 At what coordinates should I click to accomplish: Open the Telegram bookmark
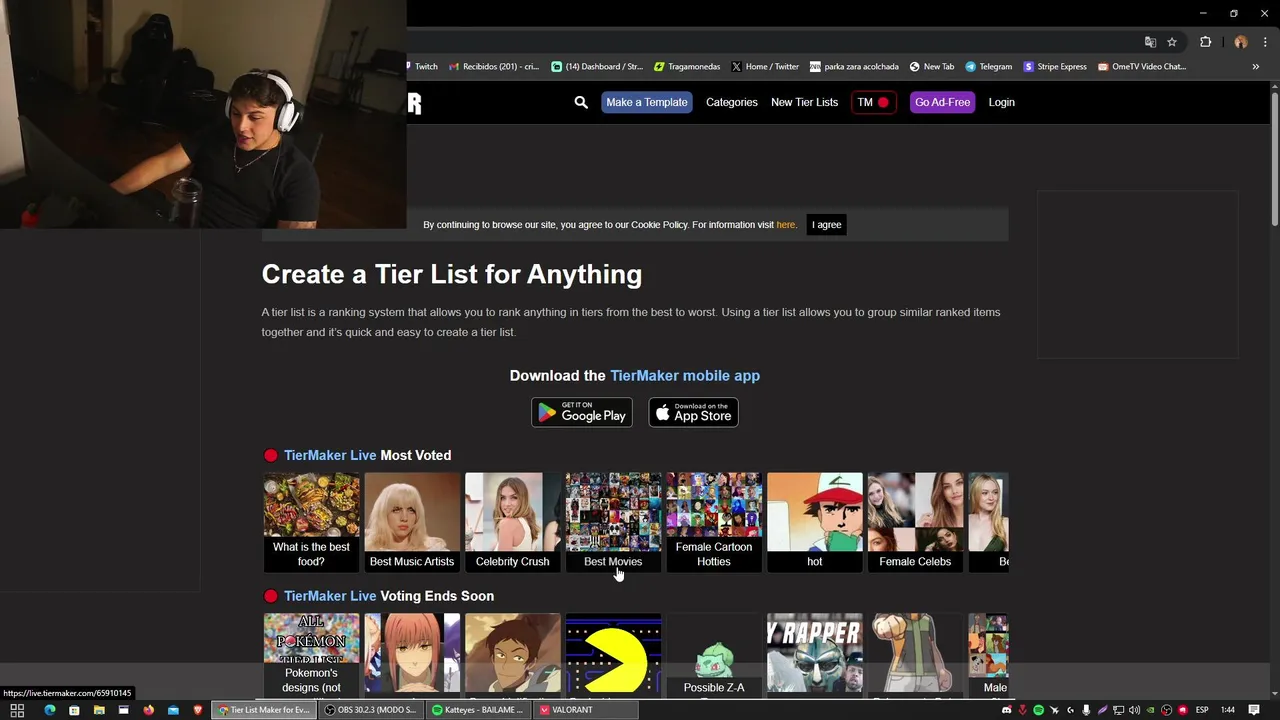click(x=988, y=67)
